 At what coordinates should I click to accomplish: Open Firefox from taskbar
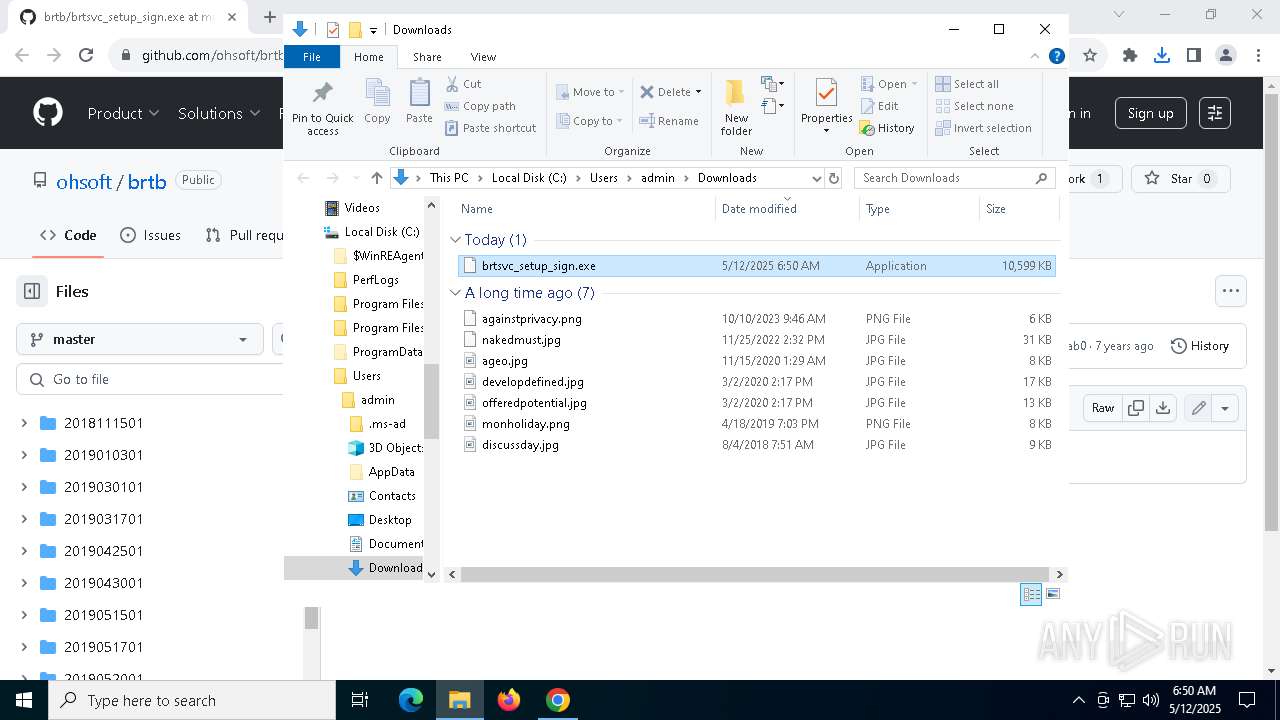(508, 700)
